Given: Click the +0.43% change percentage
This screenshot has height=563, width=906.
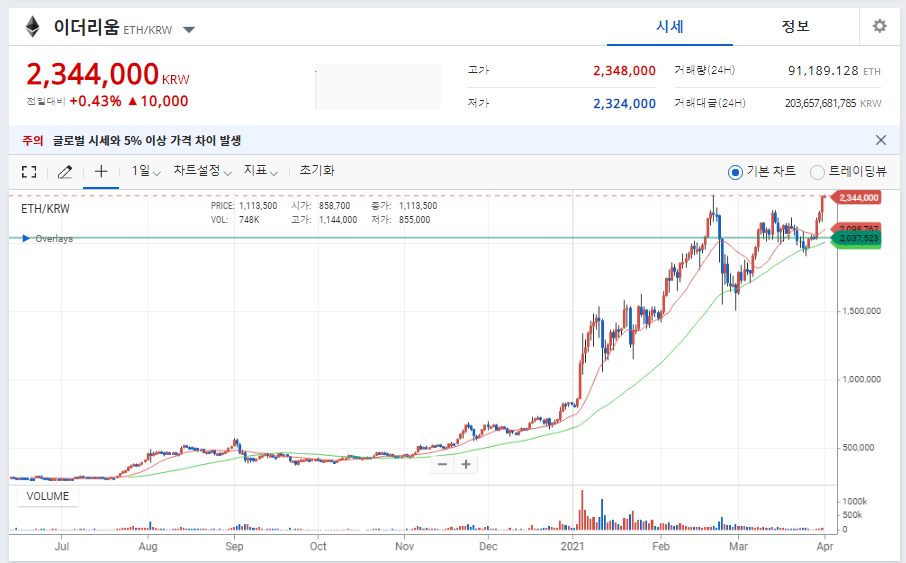Looking at the screenshot, I should click(95, 101).
